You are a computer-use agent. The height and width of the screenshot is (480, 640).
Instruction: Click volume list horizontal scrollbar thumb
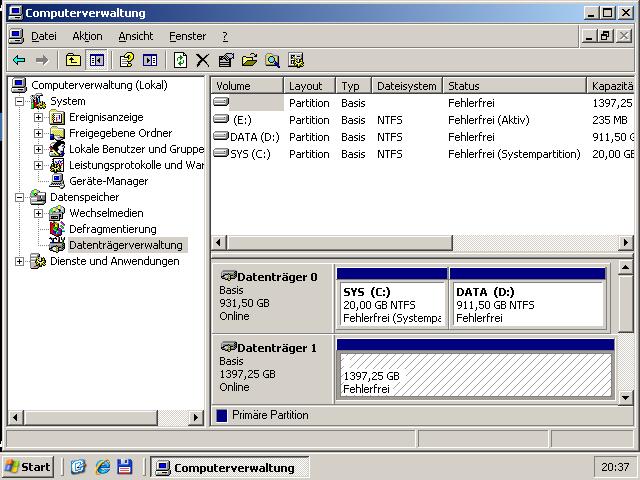click(x=340, y=243)
